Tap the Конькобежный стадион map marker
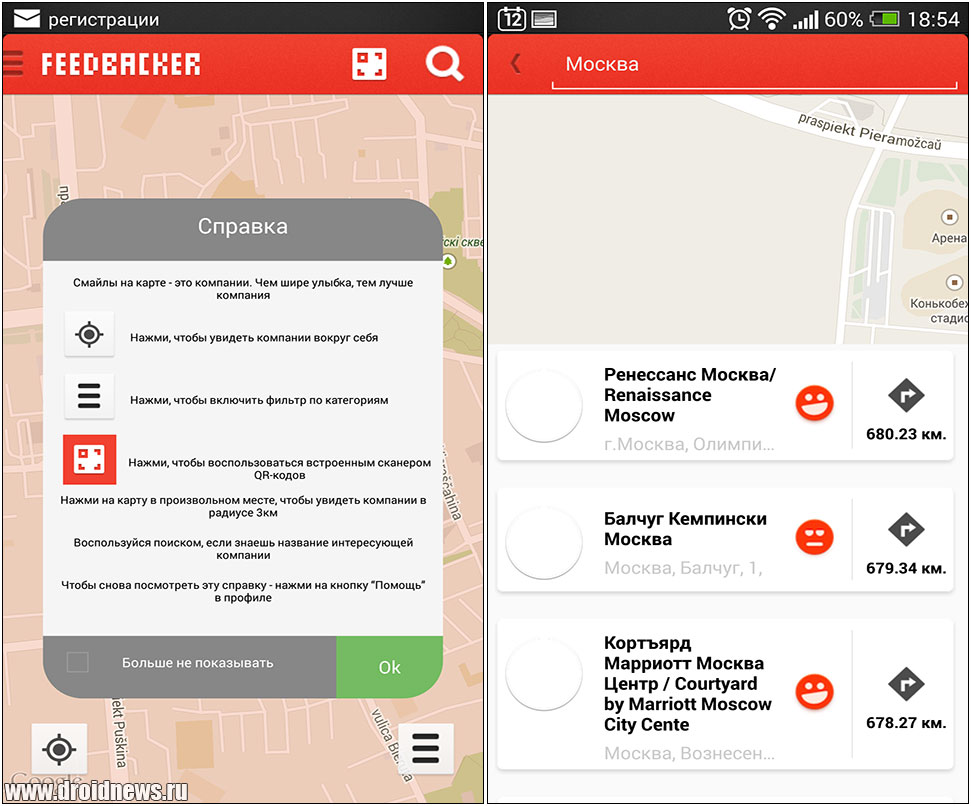This screenshot has height=806, width=971. (954, 282)
